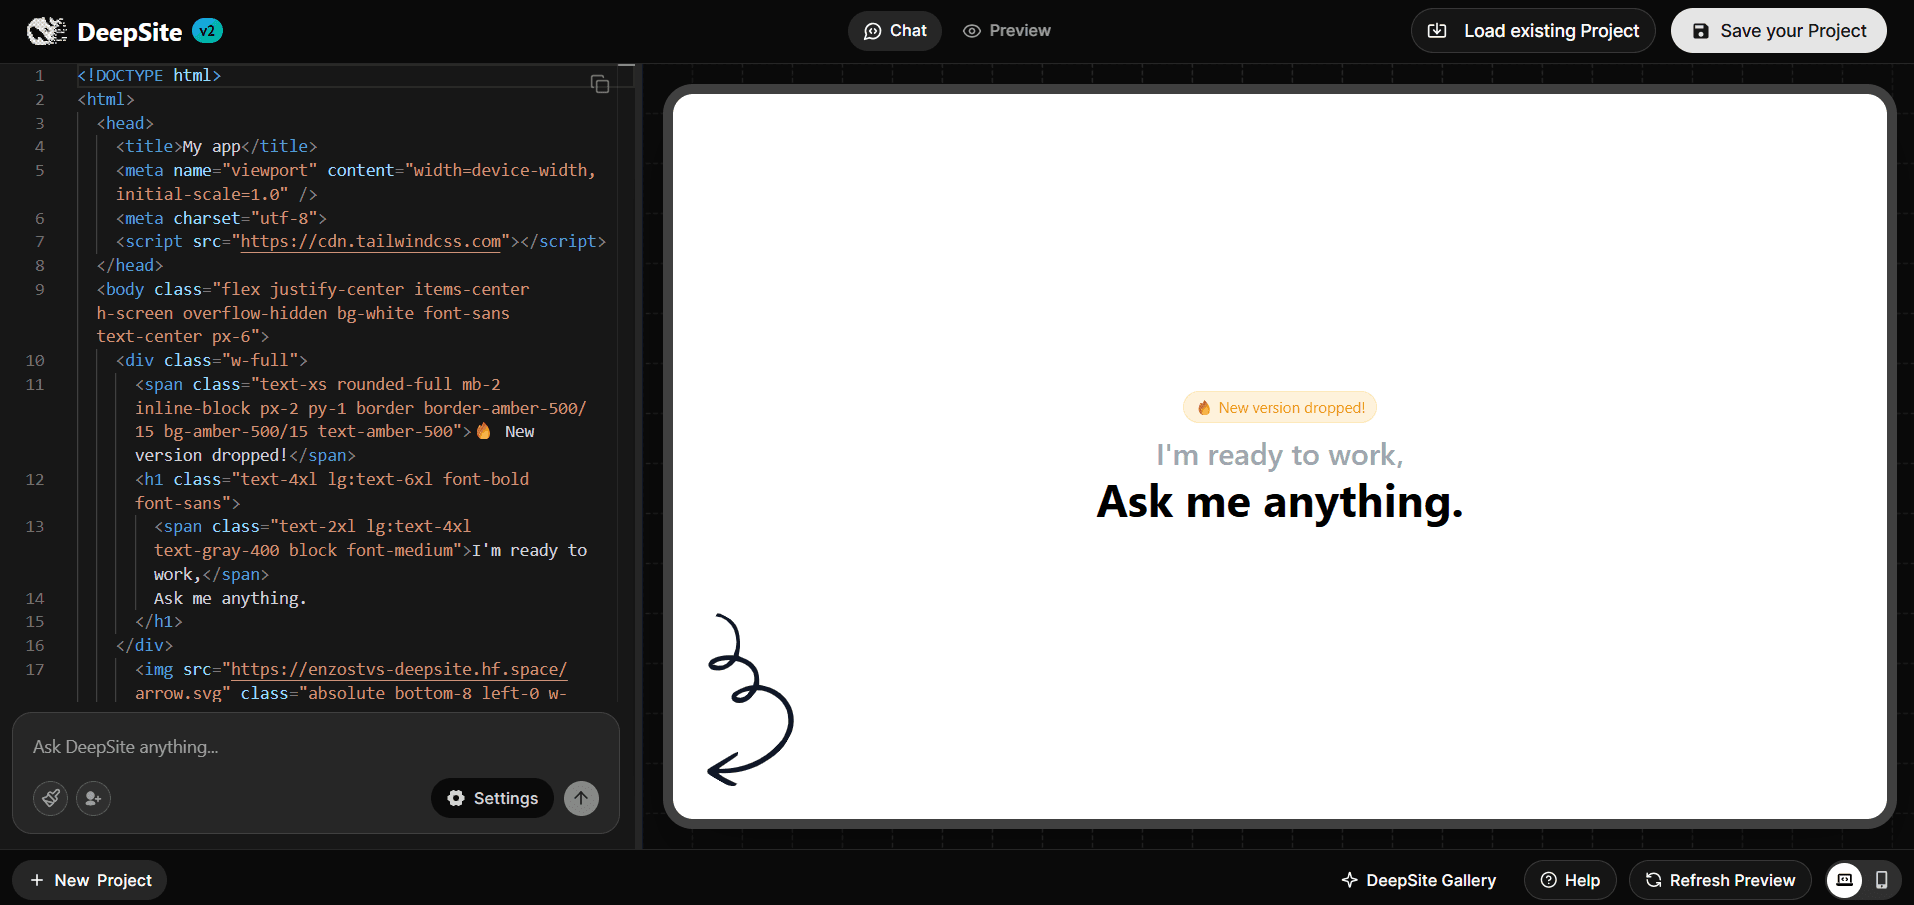Toggle to Preview mode in the header
Viewport: 1914px width, 905px height.
point(1006,30)
